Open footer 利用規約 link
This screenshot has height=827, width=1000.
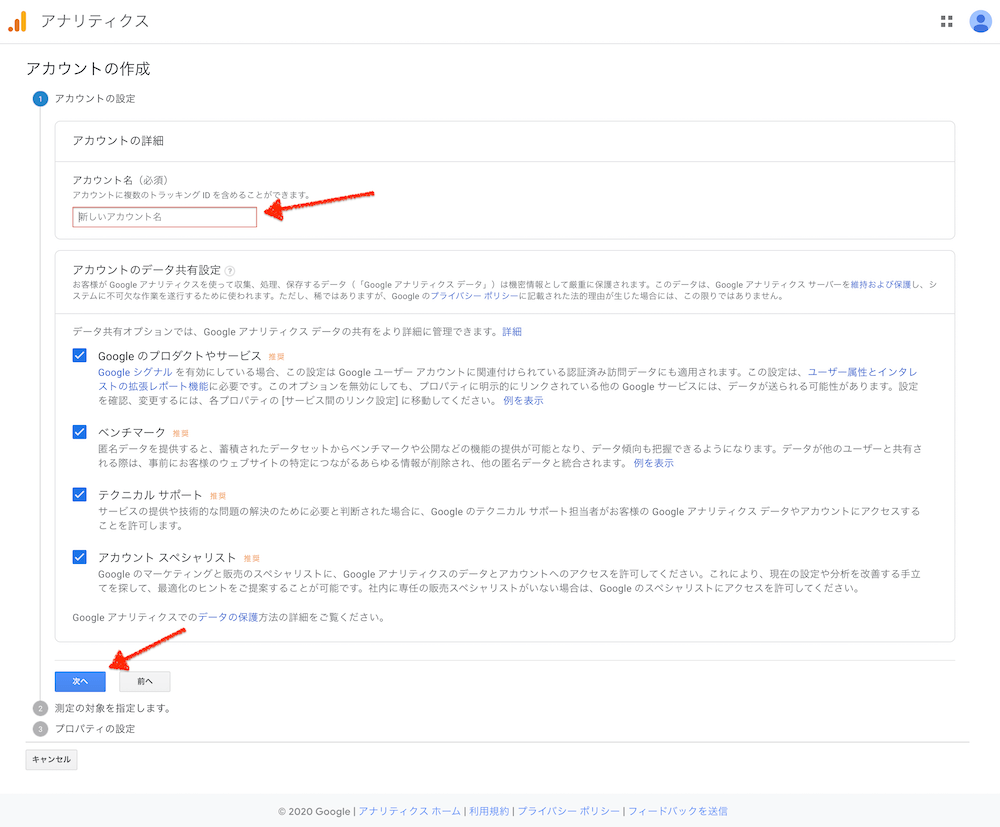point(489,811)
